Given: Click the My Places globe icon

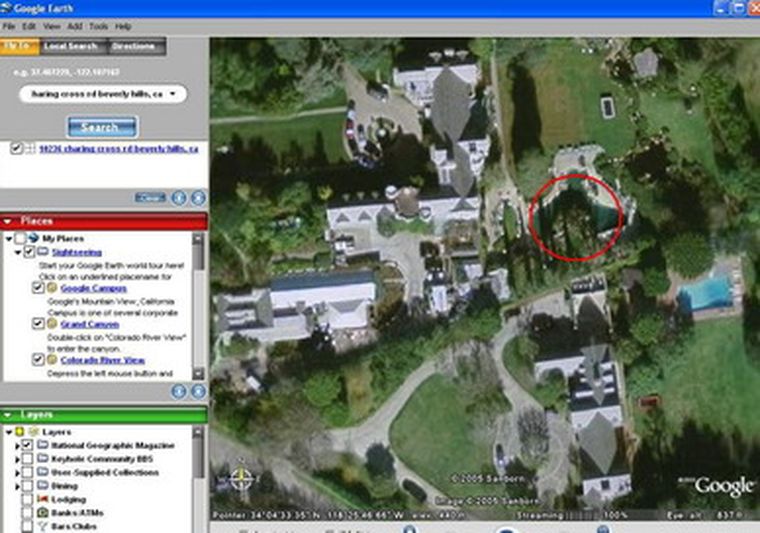Looking at the screenshot, I should click(x=34, y=238).
